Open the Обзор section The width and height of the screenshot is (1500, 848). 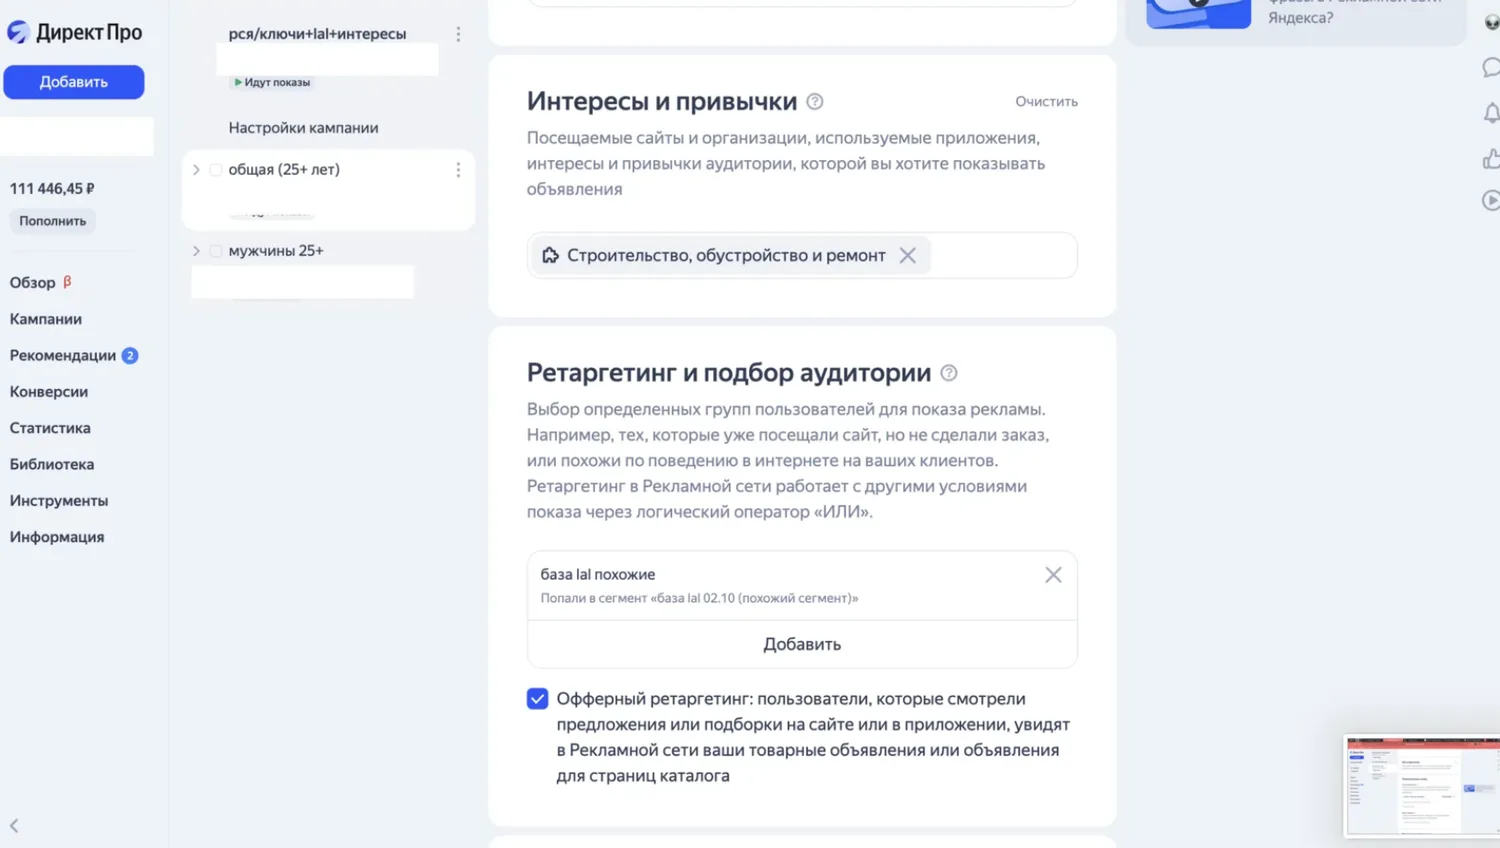coord(33,282)
